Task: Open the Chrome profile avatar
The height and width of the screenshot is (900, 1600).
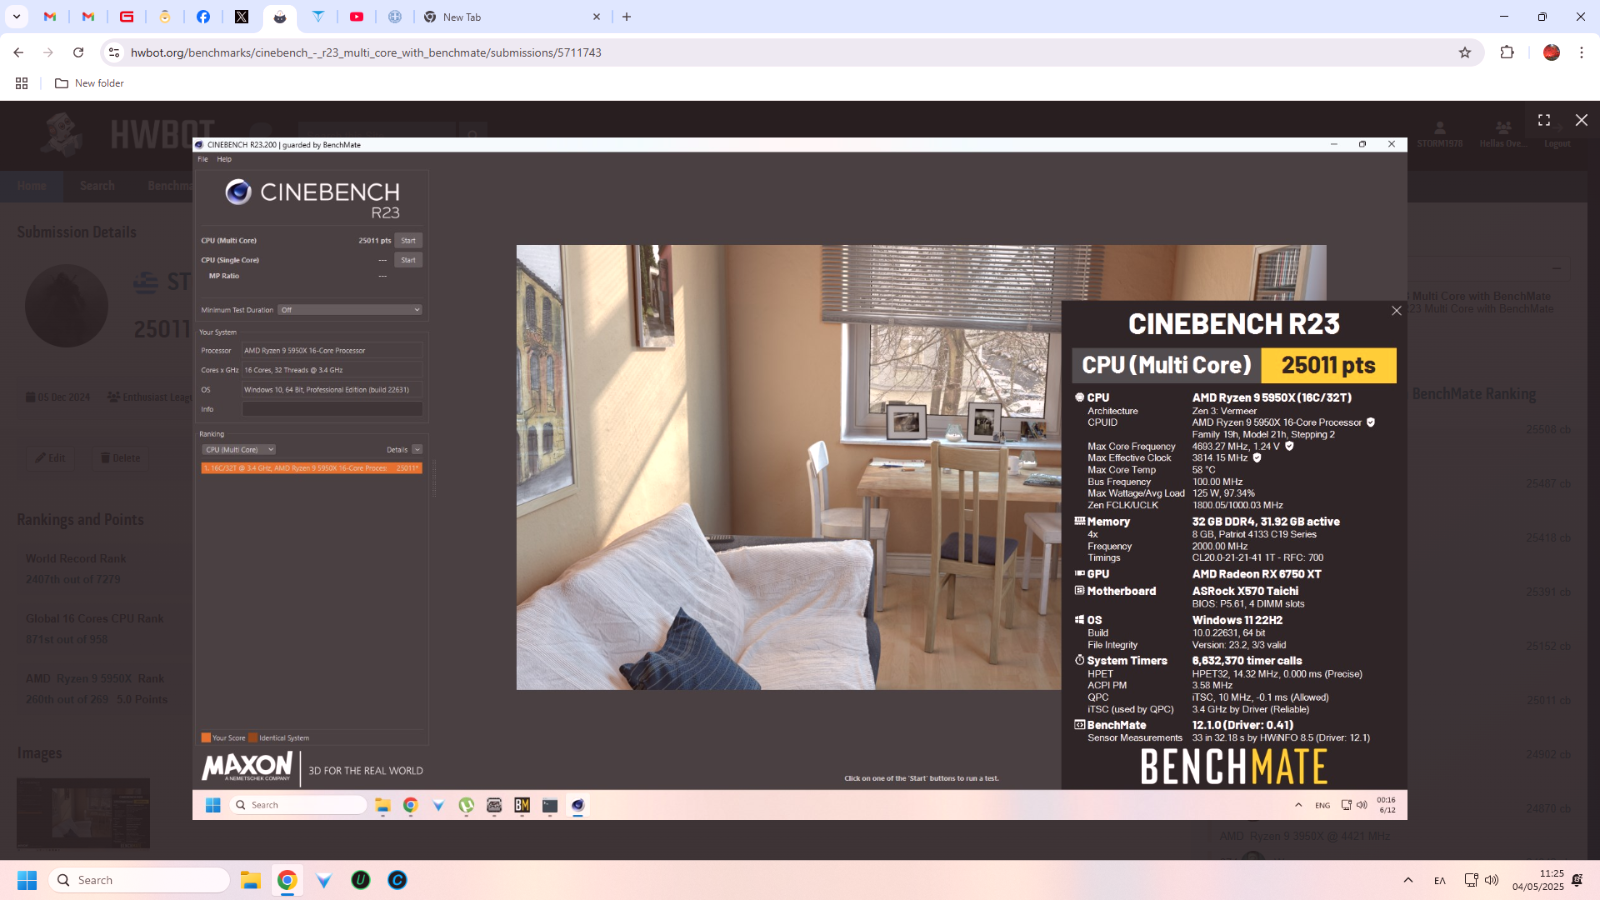Action: coord(1551,52)
